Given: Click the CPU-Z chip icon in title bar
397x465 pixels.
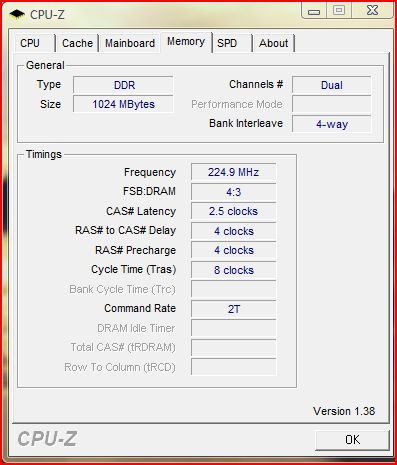Looking at the screenshot, I should click(16, 14).
